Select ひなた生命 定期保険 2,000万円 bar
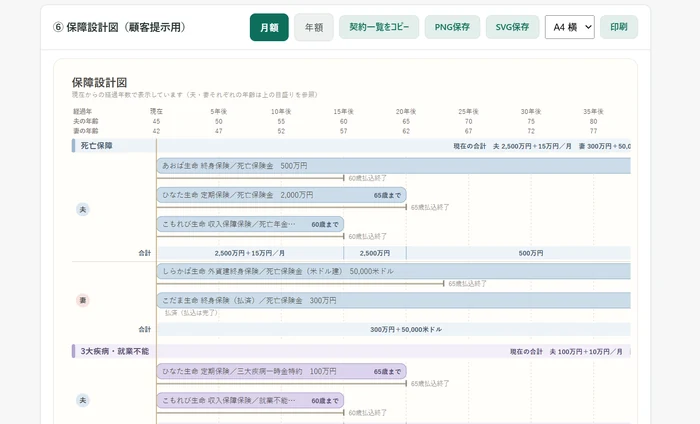 (281, 195)
